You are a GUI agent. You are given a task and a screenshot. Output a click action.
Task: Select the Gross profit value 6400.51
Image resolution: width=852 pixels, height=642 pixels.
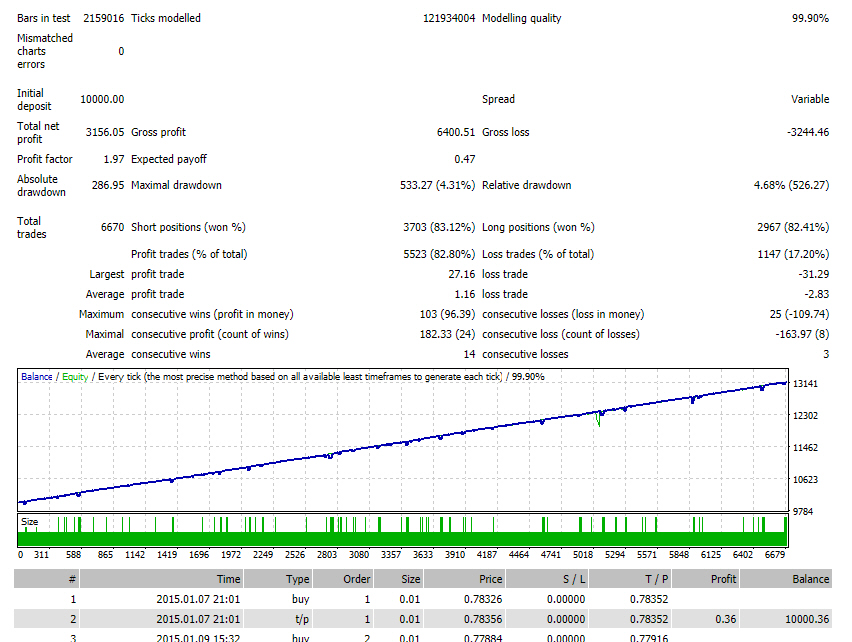(x=456, y=132)
